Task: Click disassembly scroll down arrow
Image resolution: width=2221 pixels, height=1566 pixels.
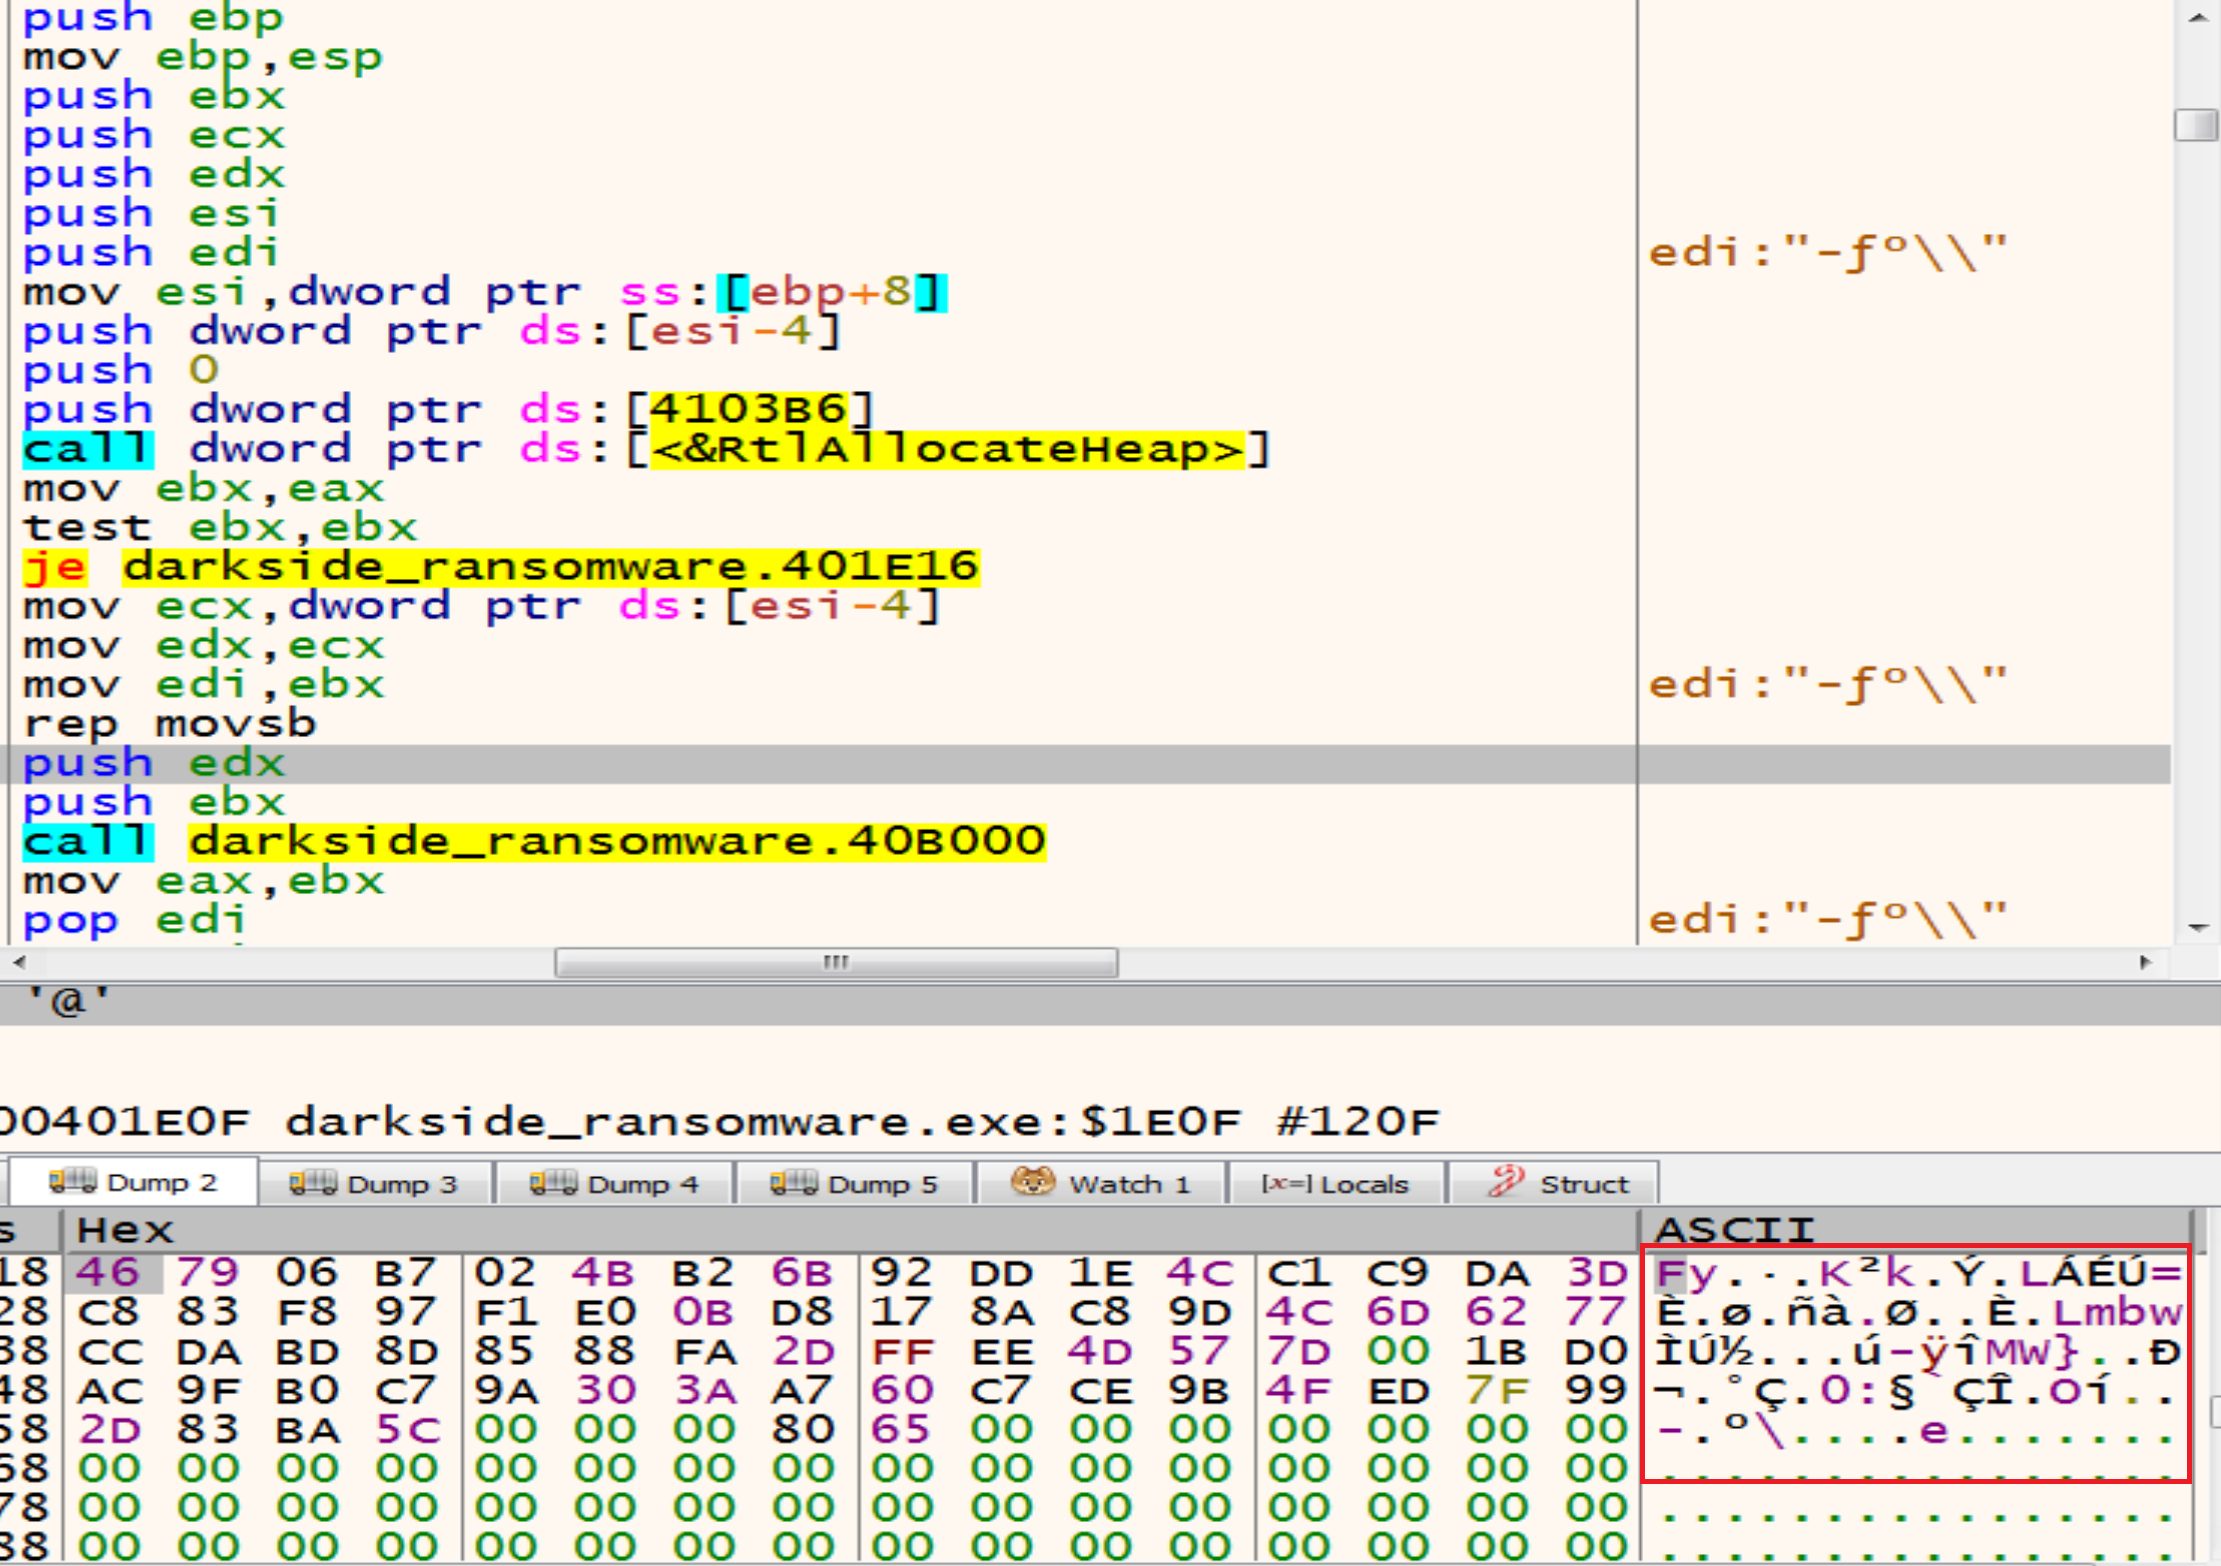Action: 2197,928
